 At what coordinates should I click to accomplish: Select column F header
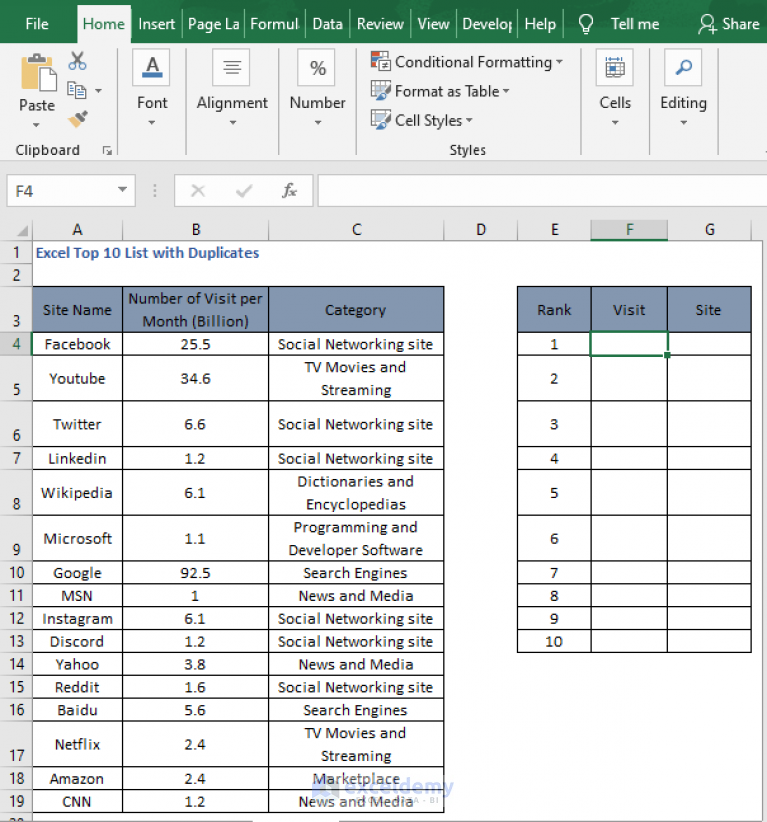[629, 230]
